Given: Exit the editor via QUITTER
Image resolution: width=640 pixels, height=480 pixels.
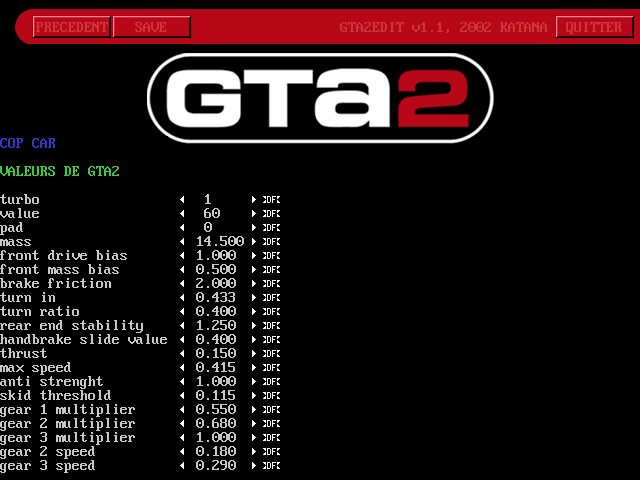Looking at the screenshot, I should pyautogui.click(x=595, y=27).
